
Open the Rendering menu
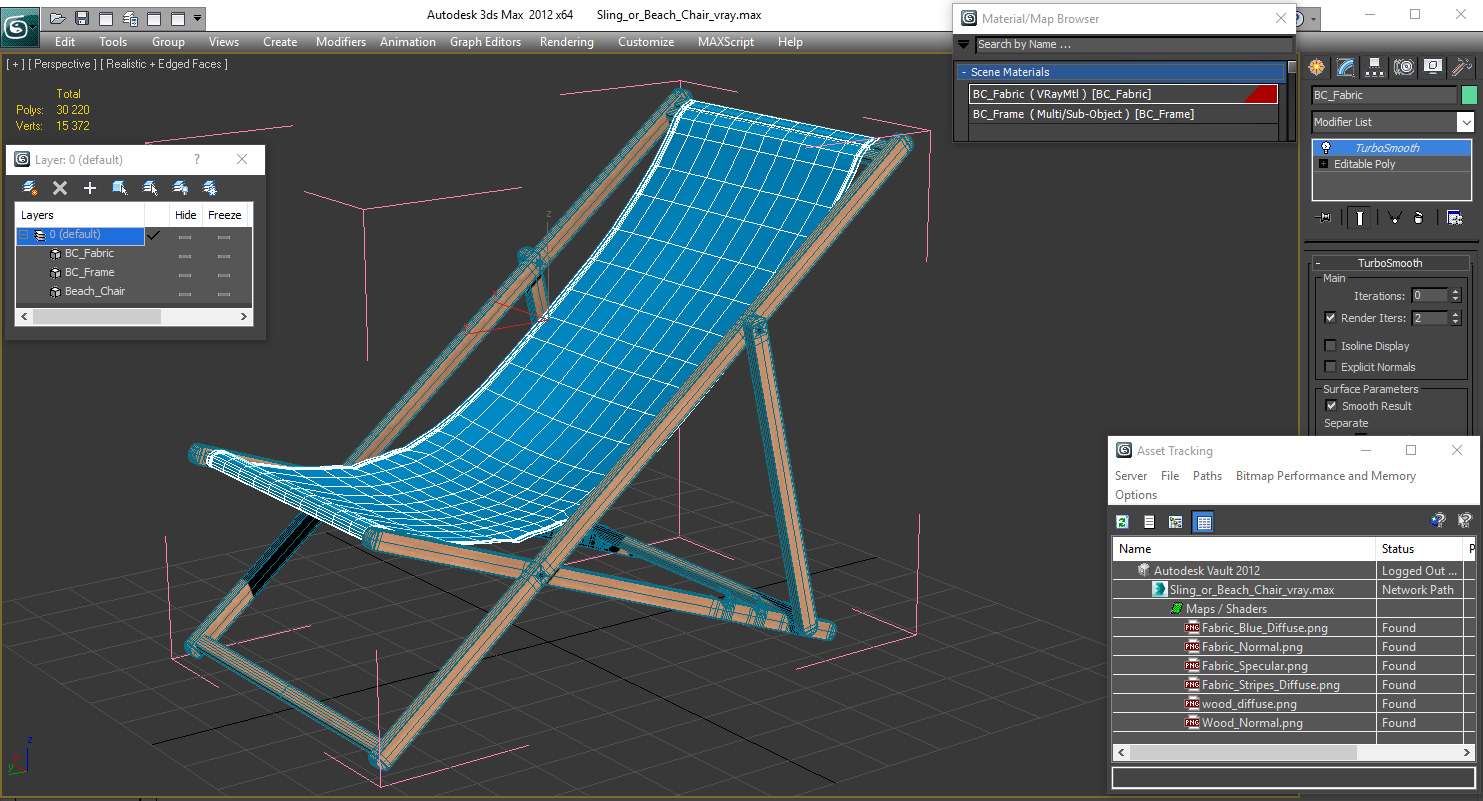pos(566,42)
